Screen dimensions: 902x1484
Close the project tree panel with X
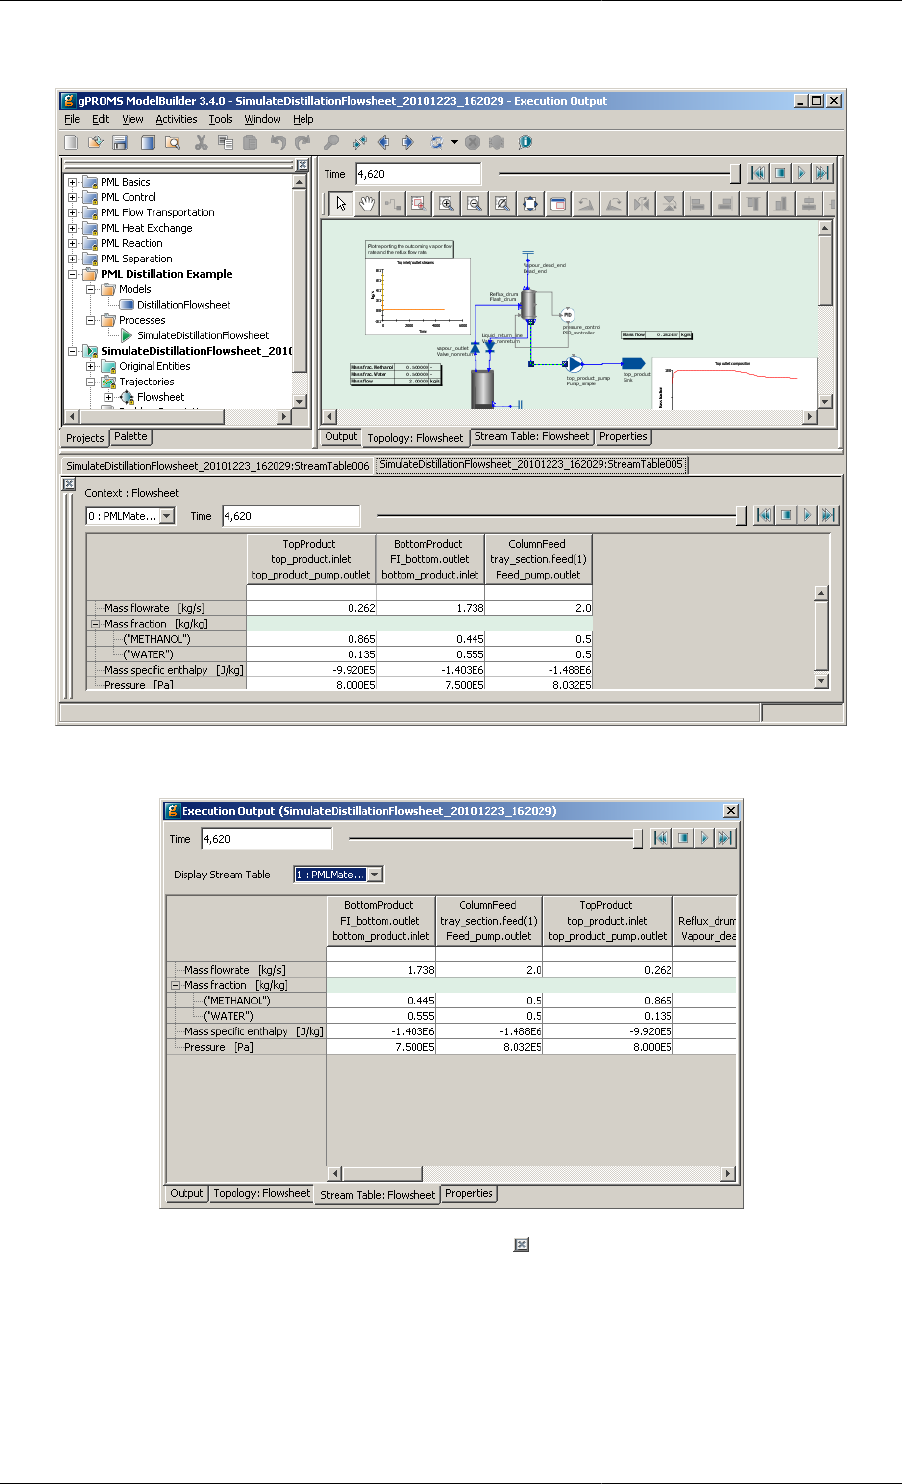[302, 165]
